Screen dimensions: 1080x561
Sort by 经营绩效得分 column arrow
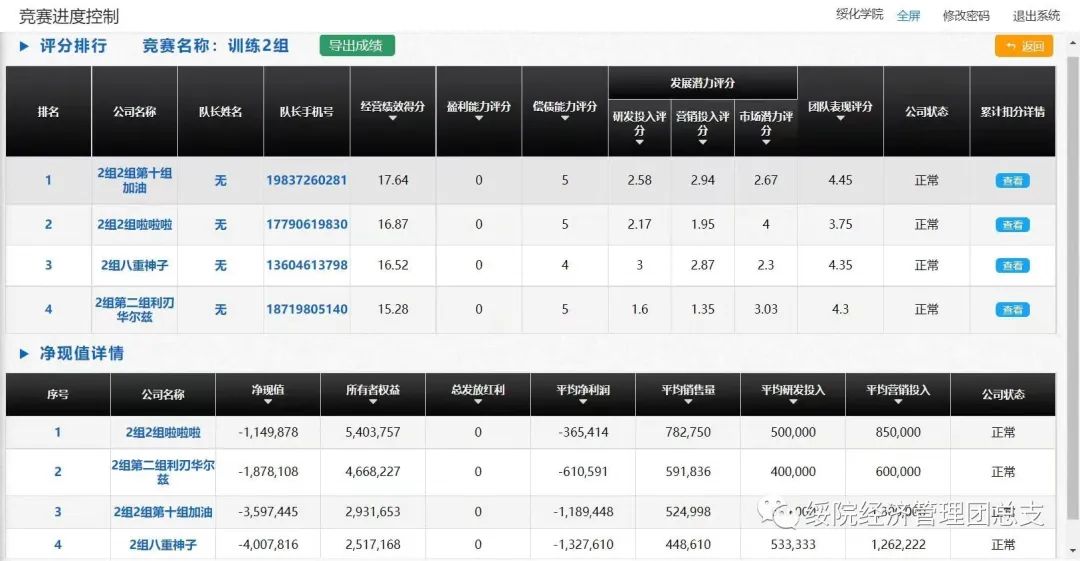(392, 119)
